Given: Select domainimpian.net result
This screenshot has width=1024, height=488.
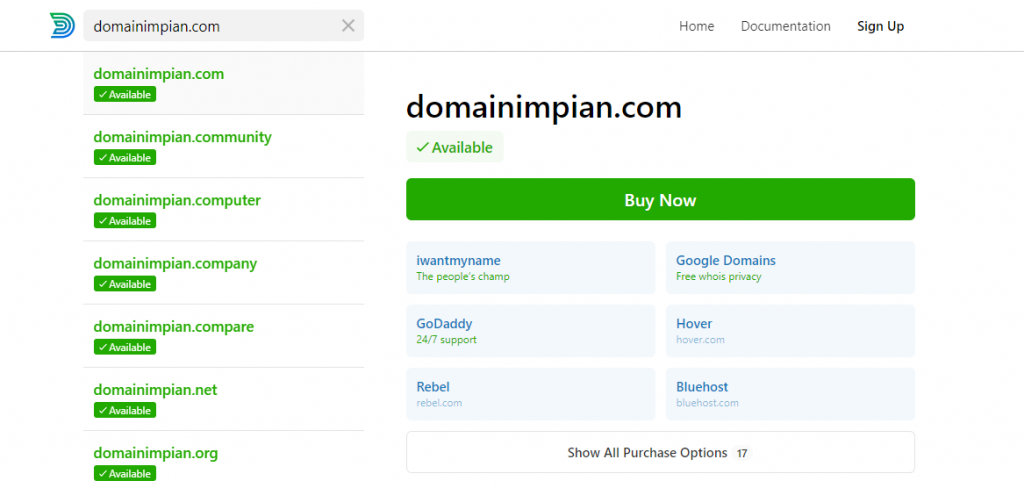Looking at the screenshot, I should [x=223, y=399].
